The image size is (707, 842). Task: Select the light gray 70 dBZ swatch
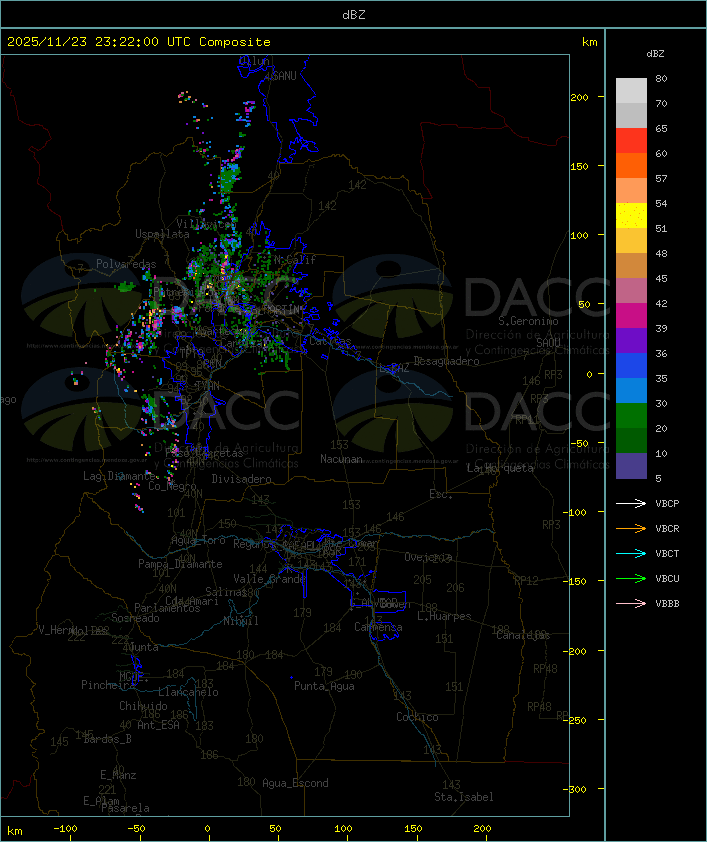click(x=631, y=91)
